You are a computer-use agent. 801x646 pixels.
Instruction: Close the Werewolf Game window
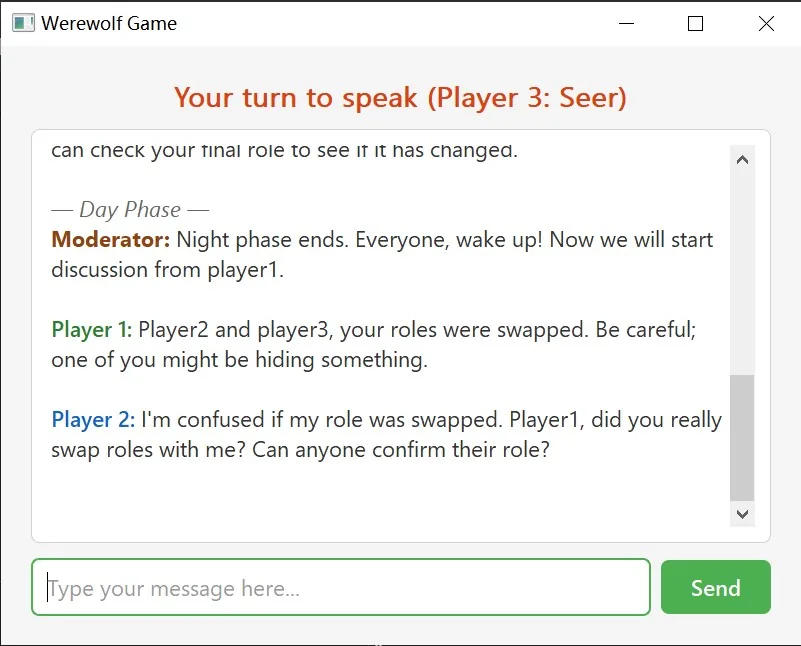766,23
